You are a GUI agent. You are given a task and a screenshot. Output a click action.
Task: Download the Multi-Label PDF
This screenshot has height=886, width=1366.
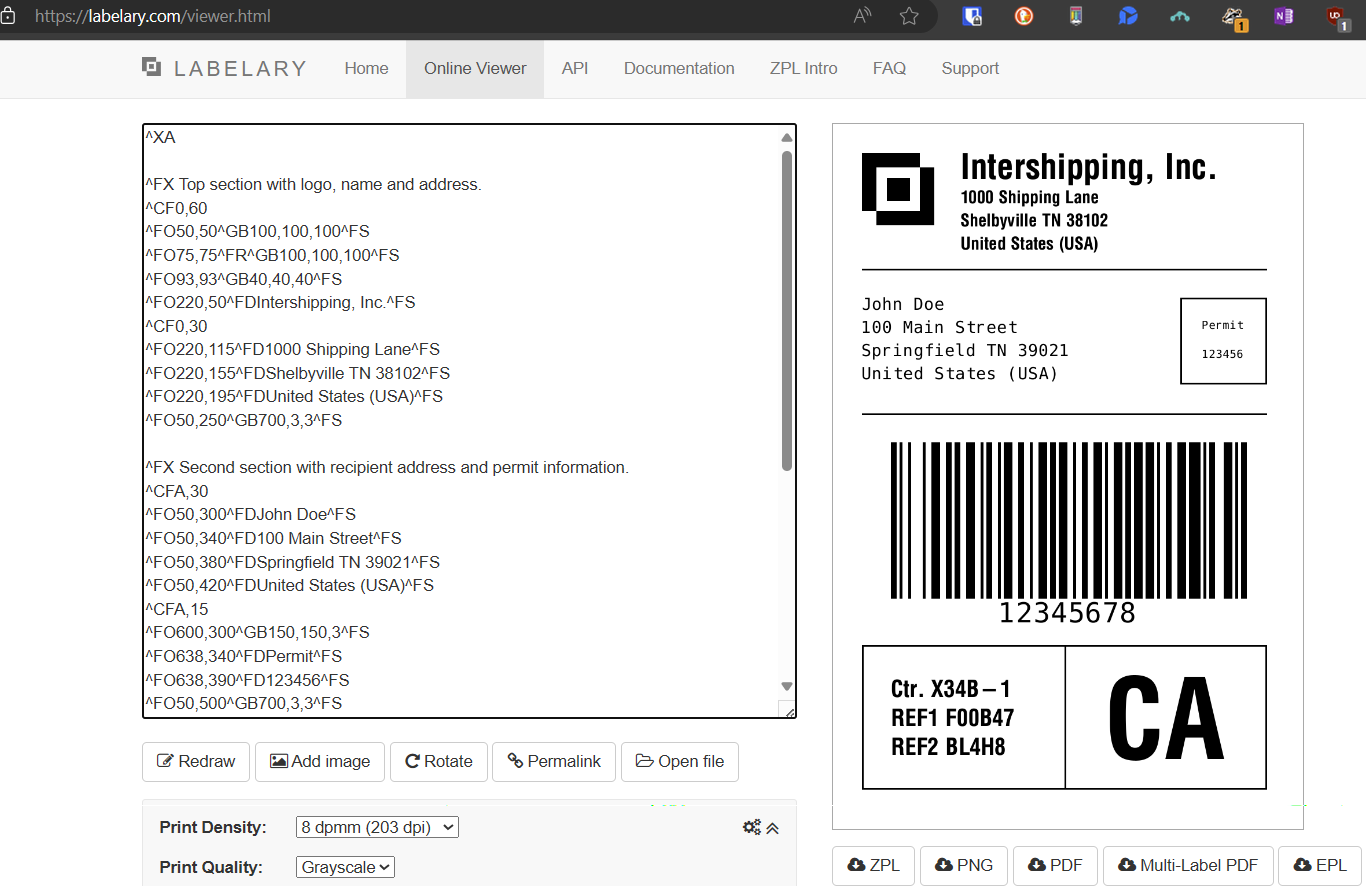(1187, 865)
